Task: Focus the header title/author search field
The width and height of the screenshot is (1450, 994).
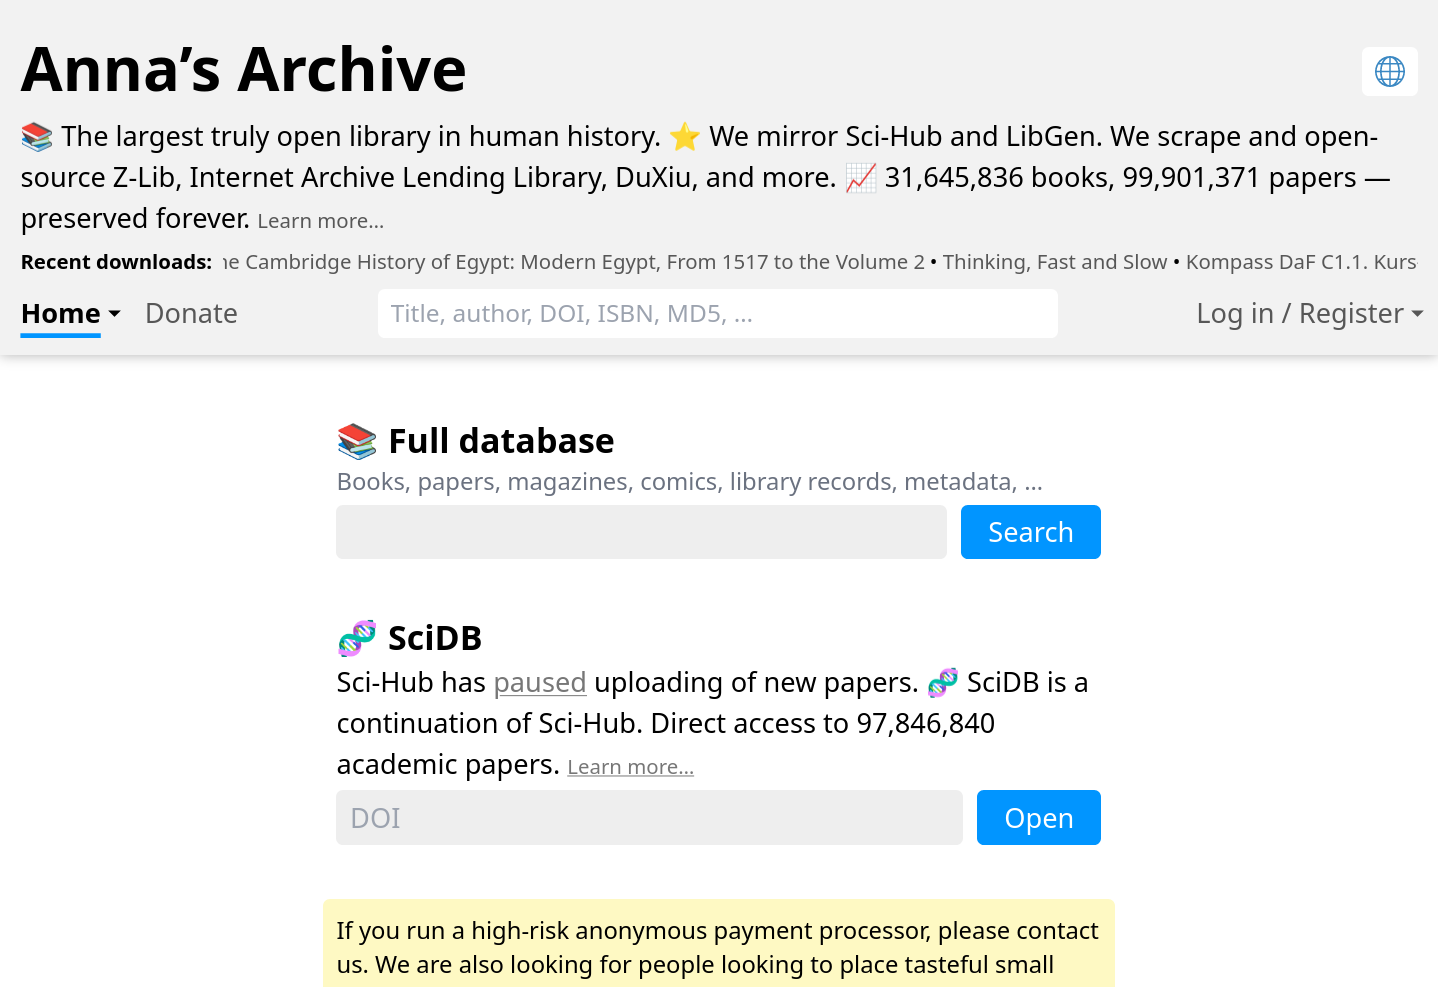Action: click(x=717, y=314)
